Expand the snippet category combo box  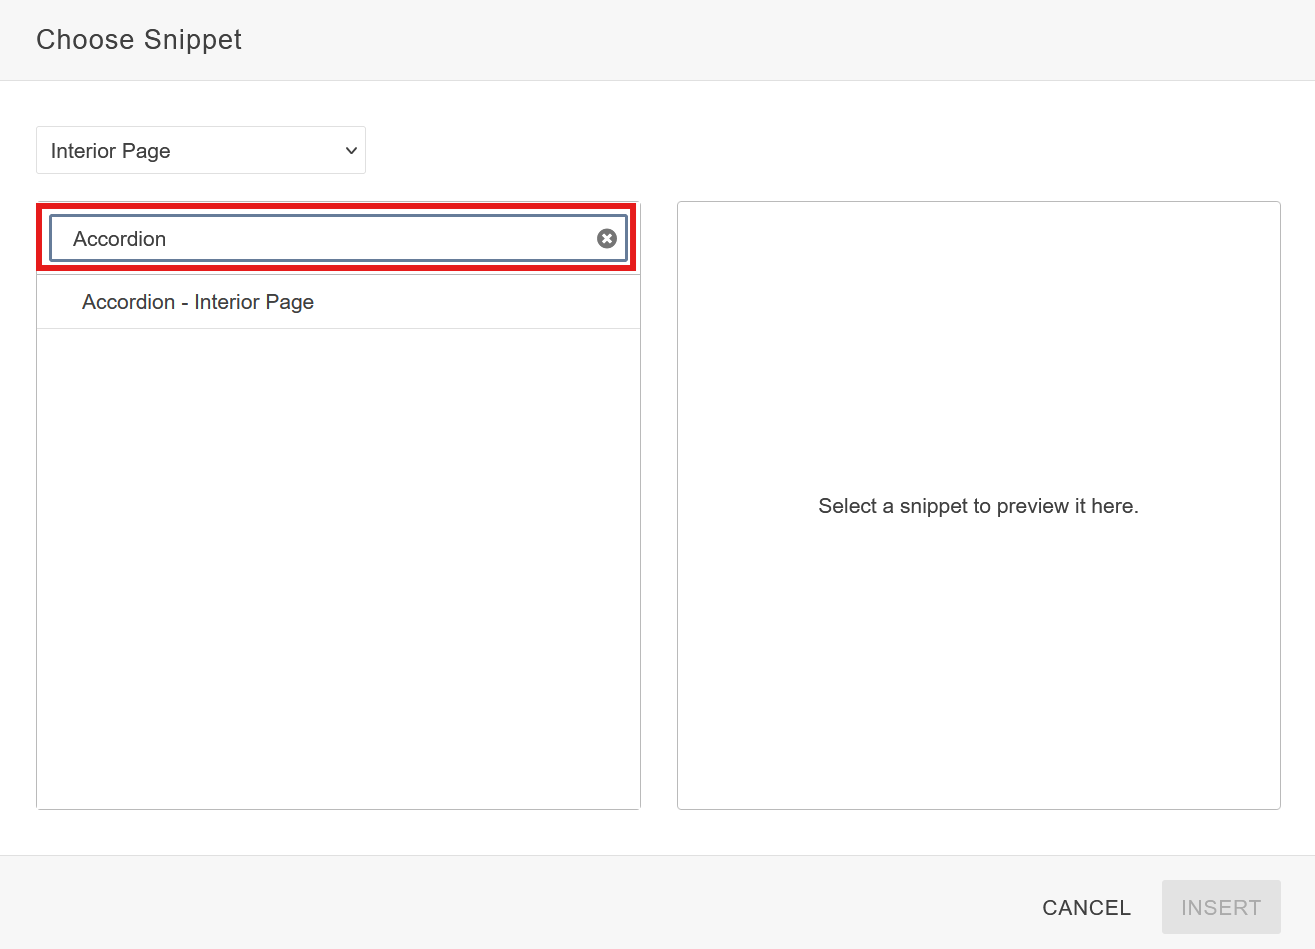click(200, 150)
